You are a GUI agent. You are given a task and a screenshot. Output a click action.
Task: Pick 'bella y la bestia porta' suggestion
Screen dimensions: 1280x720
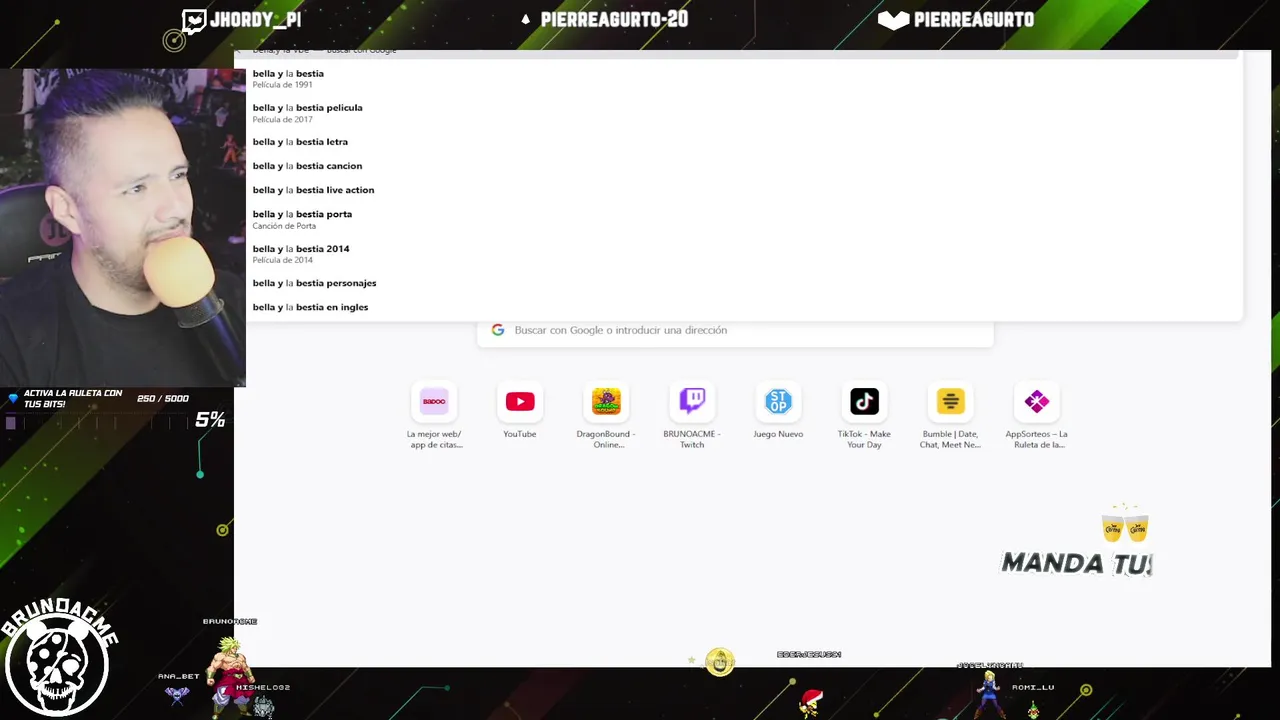point(744,219)
